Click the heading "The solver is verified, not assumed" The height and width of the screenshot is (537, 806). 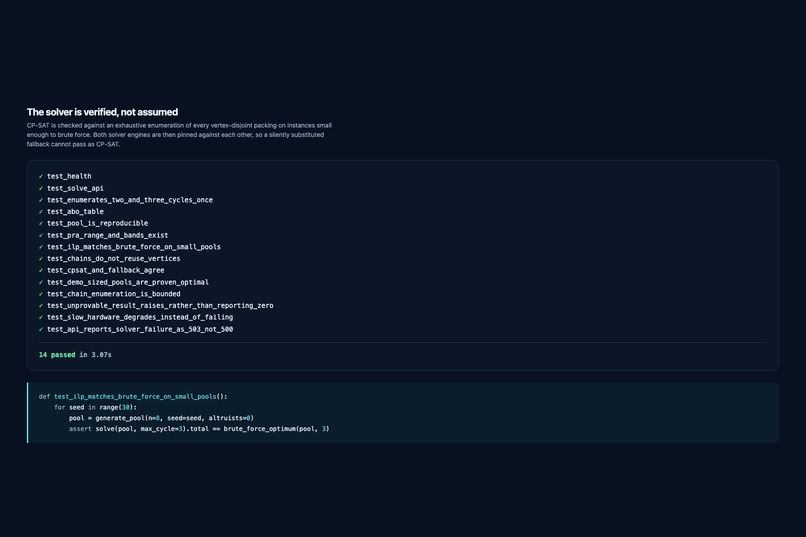102,112
